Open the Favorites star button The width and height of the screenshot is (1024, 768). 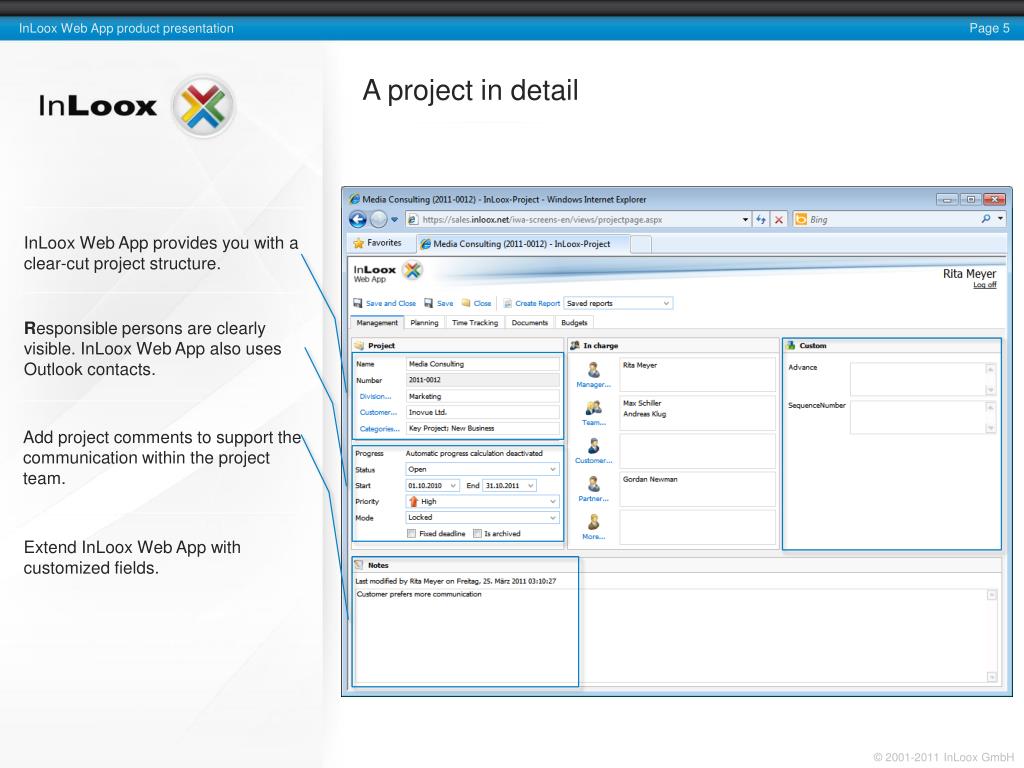click(x=377, y=243)
